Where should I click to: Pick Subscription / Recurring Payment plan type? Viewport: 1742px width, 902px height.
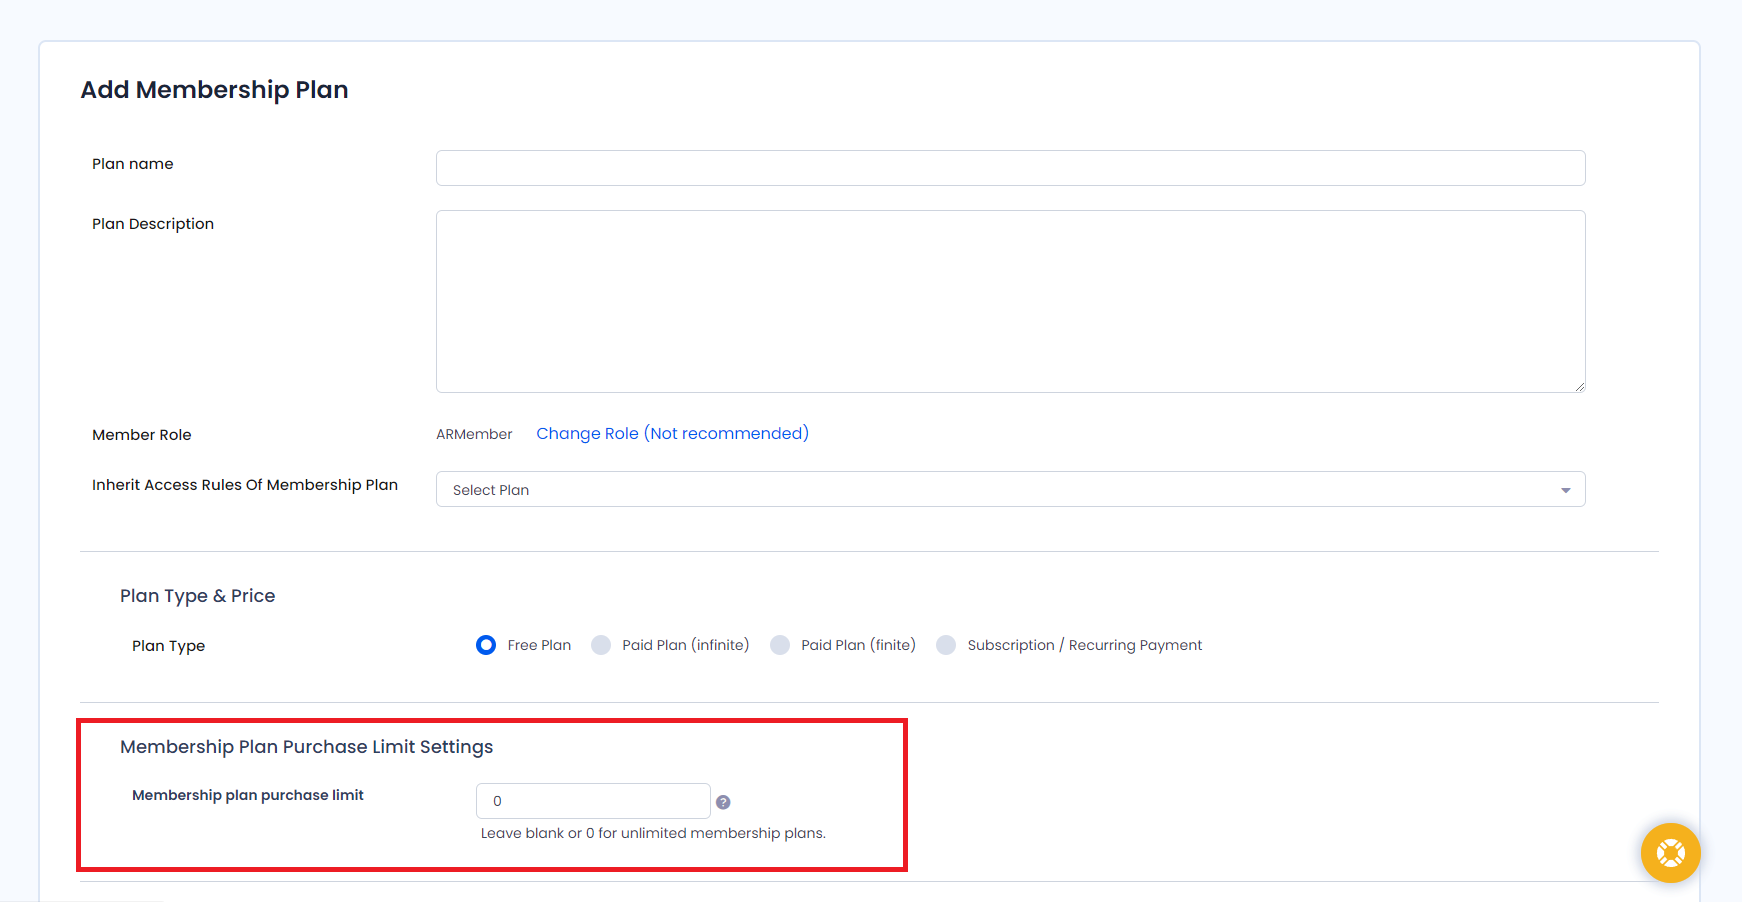coord(946,645)
